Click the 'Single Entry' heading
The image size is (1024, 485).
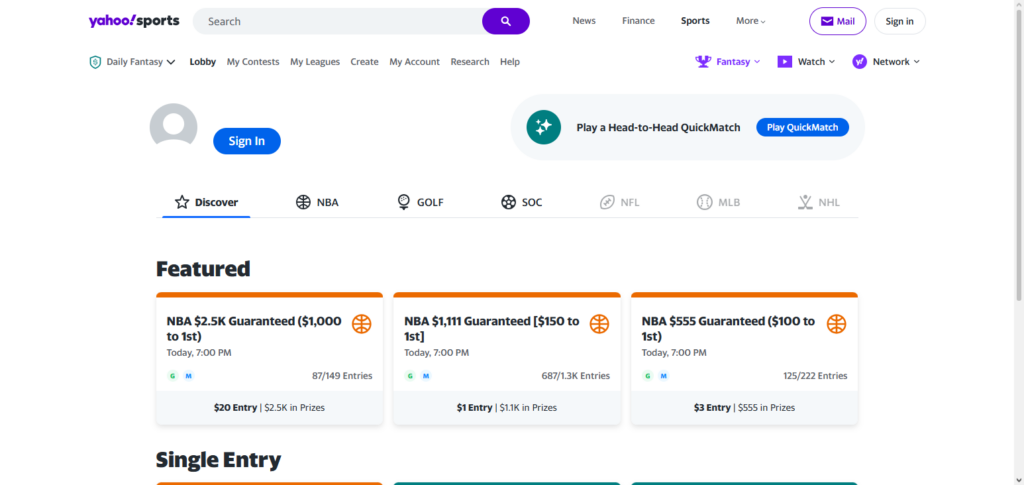218,460
